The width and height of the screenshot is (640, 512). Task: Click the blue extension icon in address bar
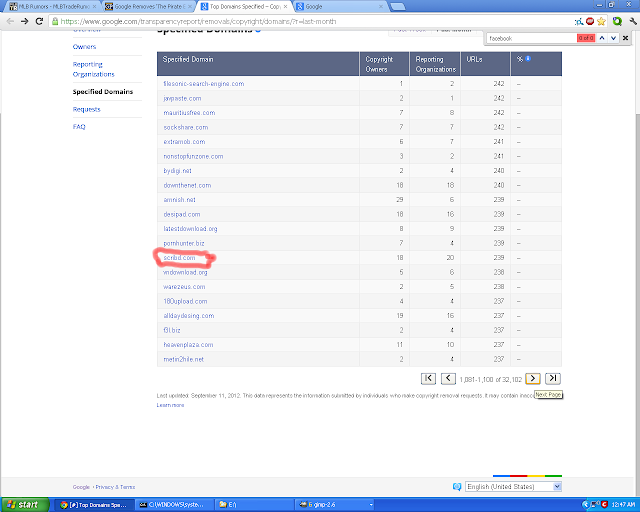579,22
